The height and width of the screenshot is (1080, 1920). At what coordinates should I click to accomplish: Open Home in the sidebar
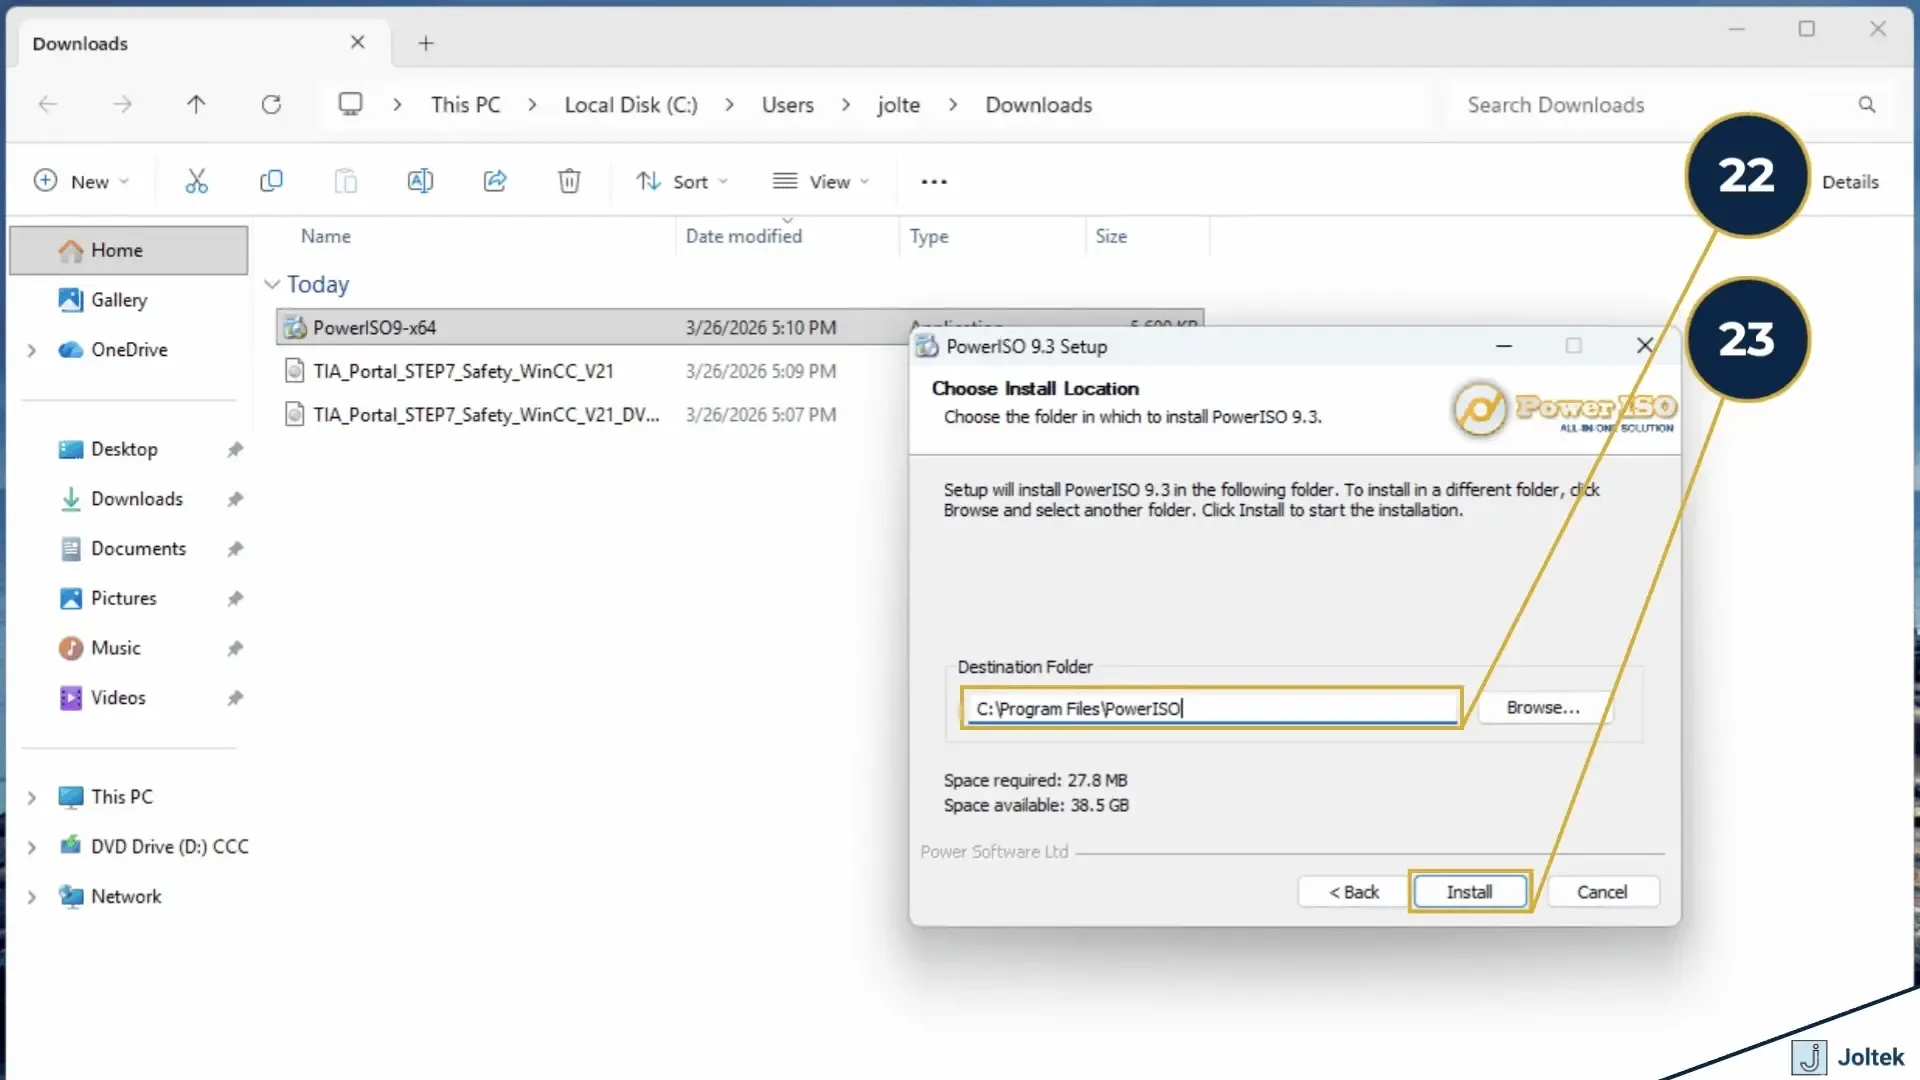click(x=128, y=250)
